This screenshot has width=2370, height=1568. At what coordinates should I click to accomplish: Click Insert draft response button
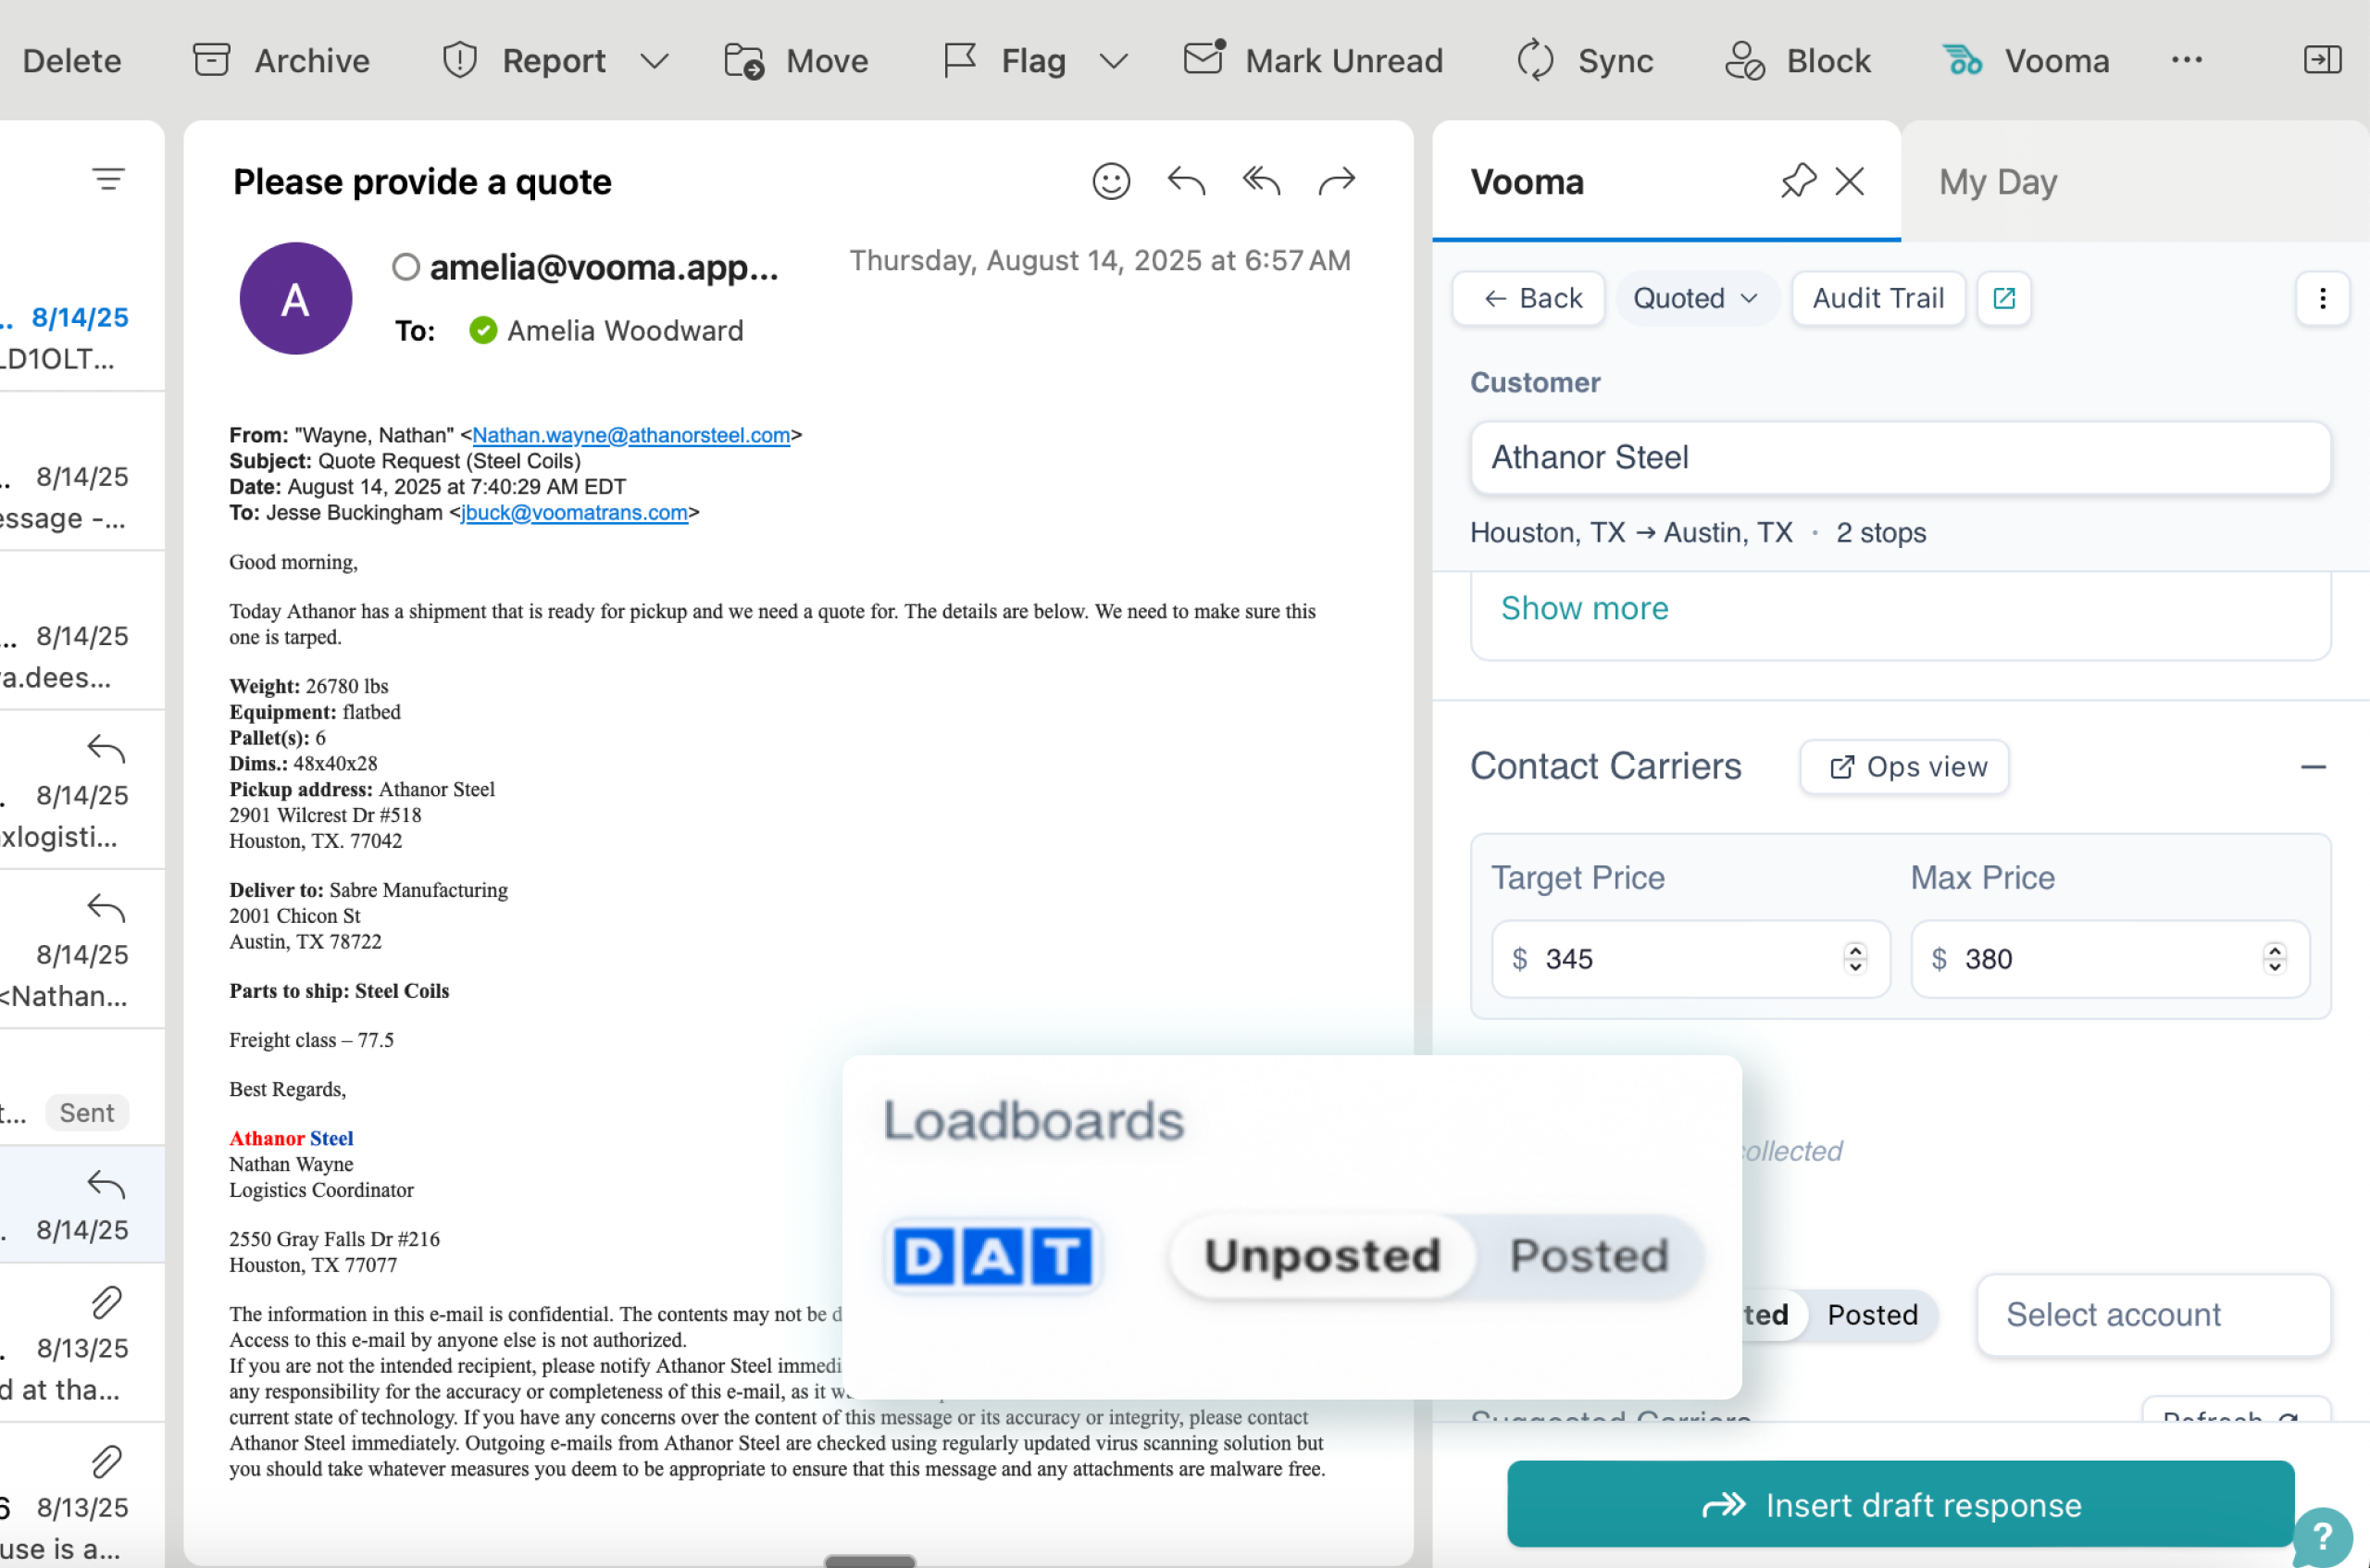[x=1900, y=1504]
